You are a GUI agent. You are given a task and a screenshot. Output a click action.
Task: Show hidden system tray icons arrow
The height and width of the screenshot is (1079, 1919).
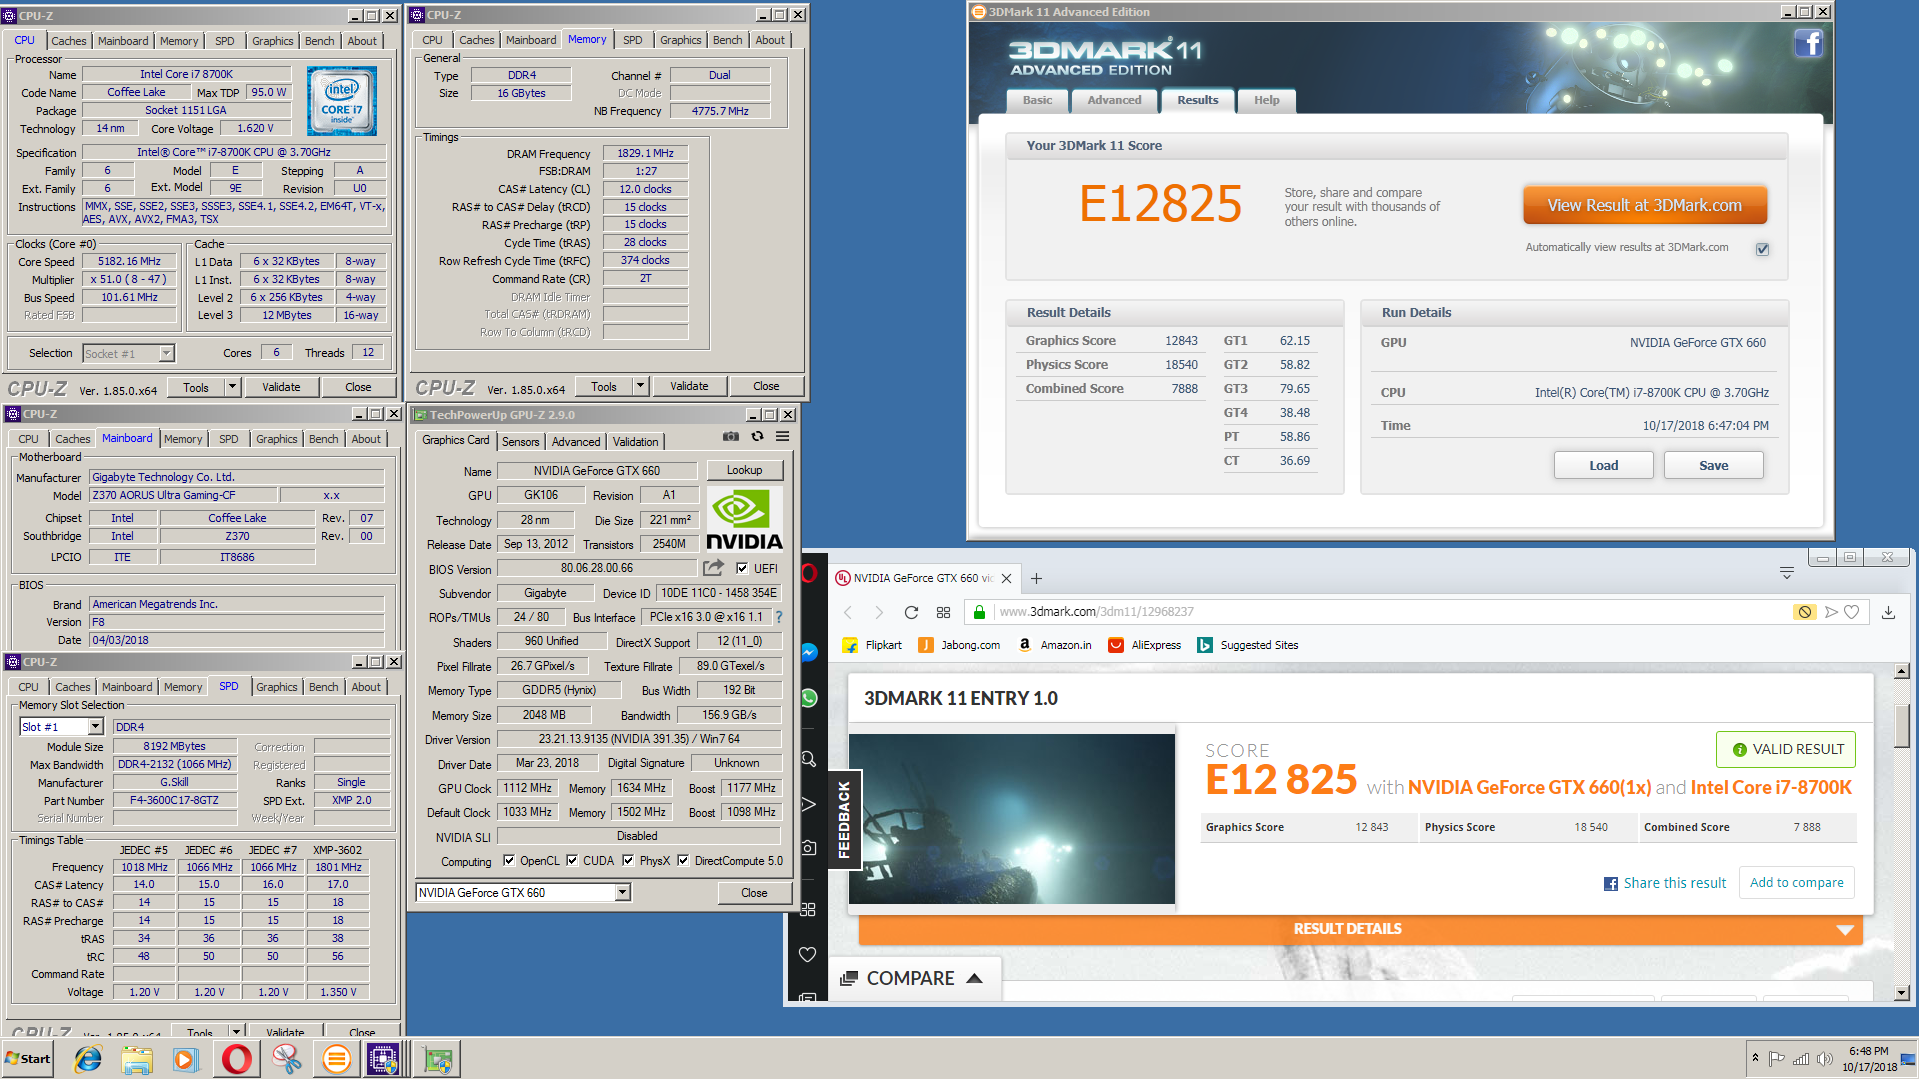(x=1755, y=1058)
